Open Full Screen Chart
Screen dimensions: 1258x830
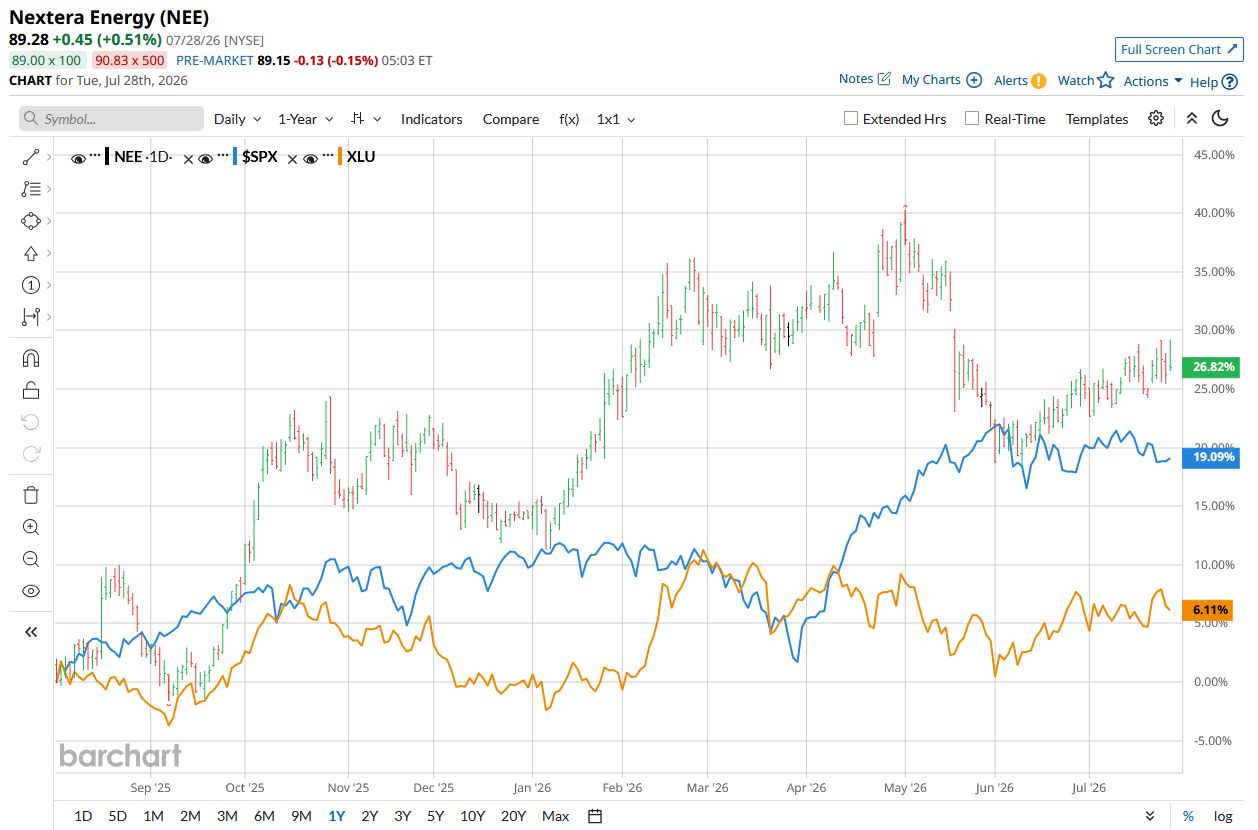(x=1179, y=49)
